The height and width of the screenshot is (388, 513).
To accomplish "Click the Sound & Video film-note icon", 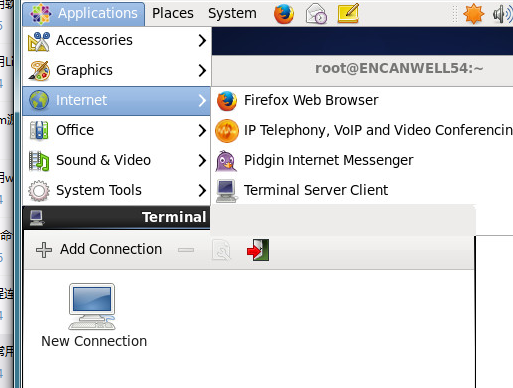I will (x=39, y=161).
